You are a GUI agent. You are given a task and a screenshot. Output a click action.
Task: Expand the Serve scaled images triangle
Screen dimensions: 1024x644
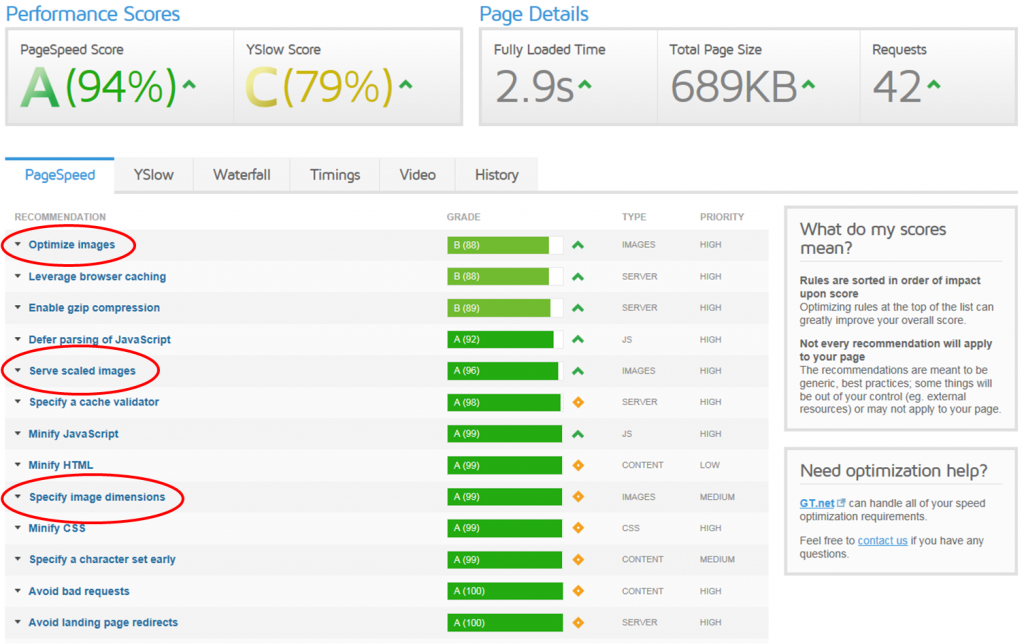18,370
